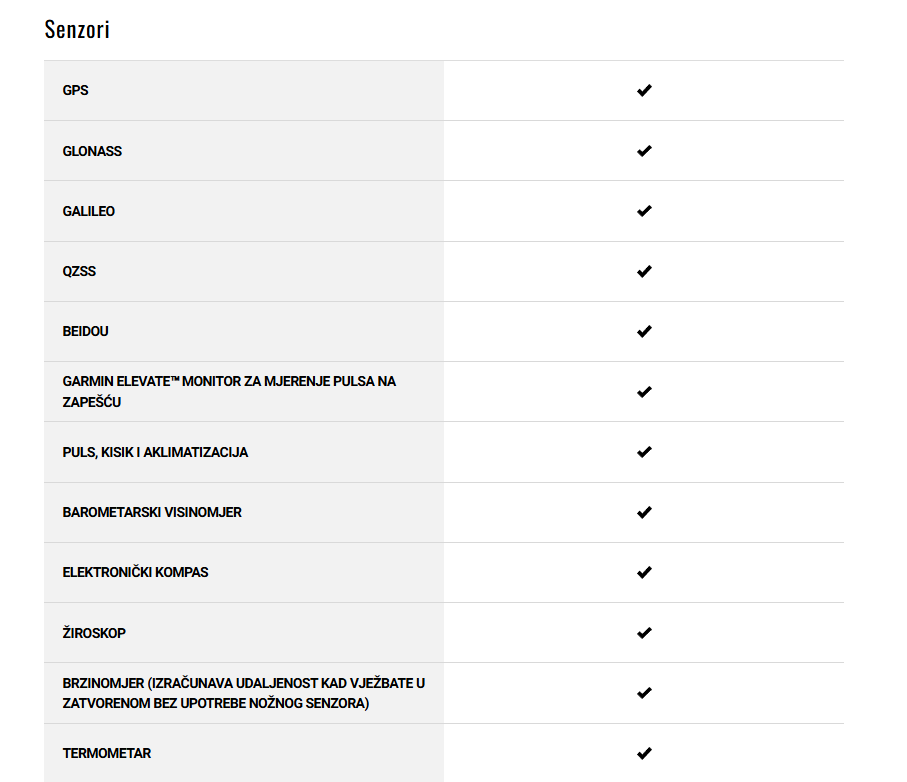Click the Garmin Elevate monitor label text

coord(229,392)
